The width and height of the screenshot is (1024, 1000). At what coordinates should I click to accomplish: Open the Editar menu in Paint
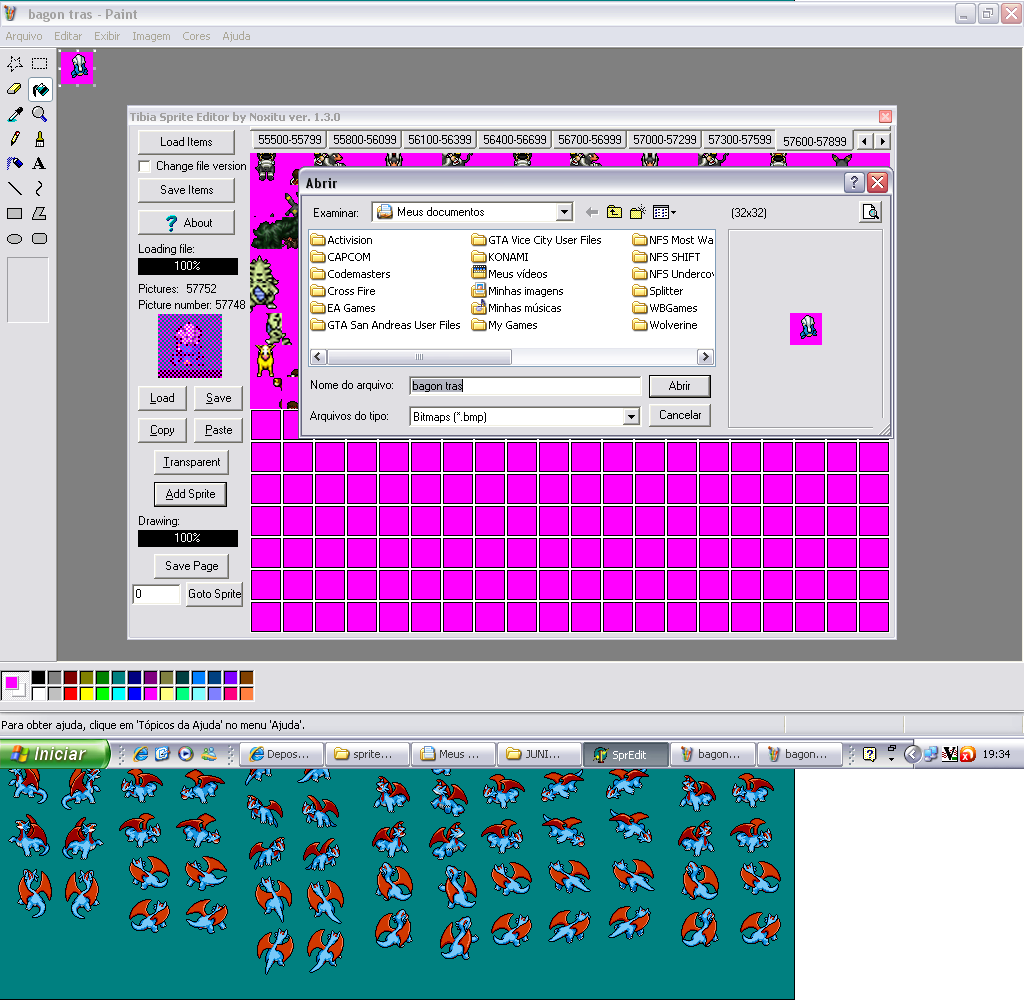68,36
